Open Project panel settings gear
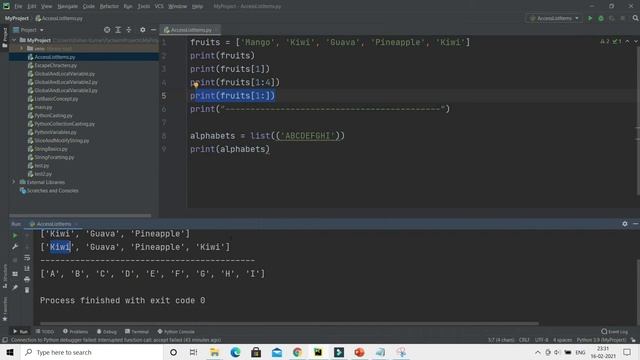Image resolution: width=640 pixels, height=360 pixels. pyautogui.click(x=142, y=30)
